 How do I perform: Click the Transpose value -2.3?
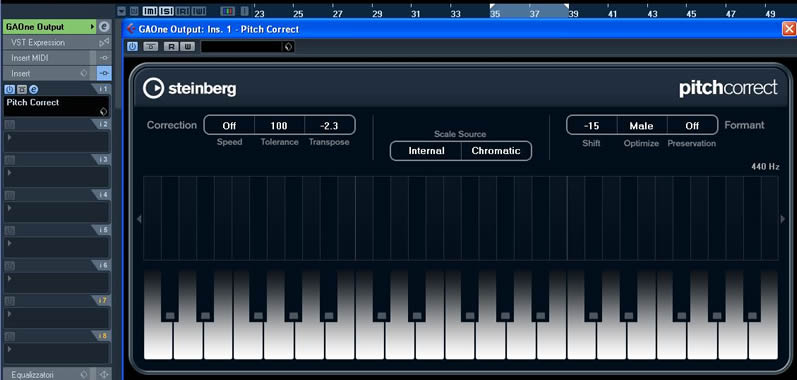(329, 125)
